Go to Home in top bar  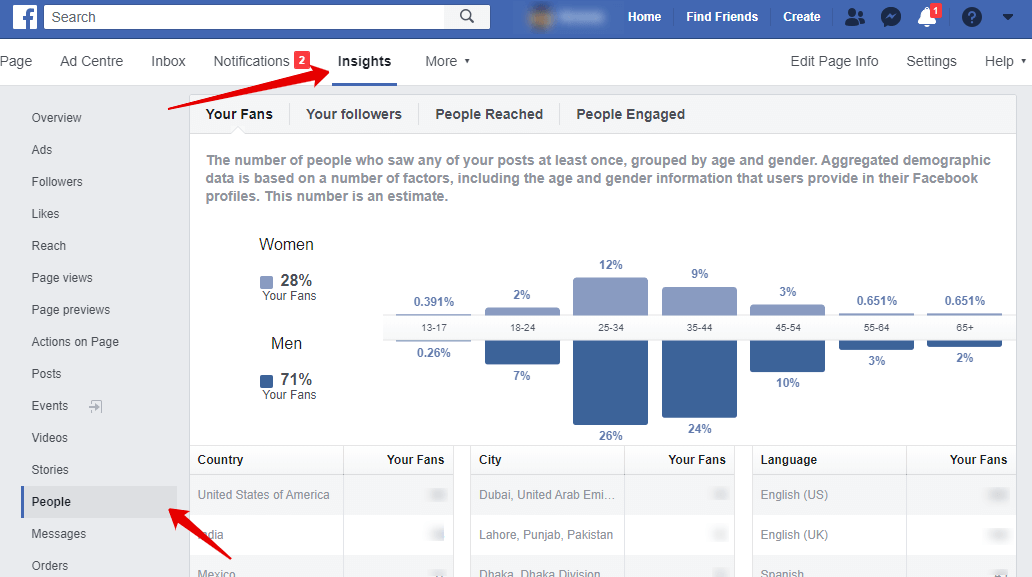click(644, 17)
